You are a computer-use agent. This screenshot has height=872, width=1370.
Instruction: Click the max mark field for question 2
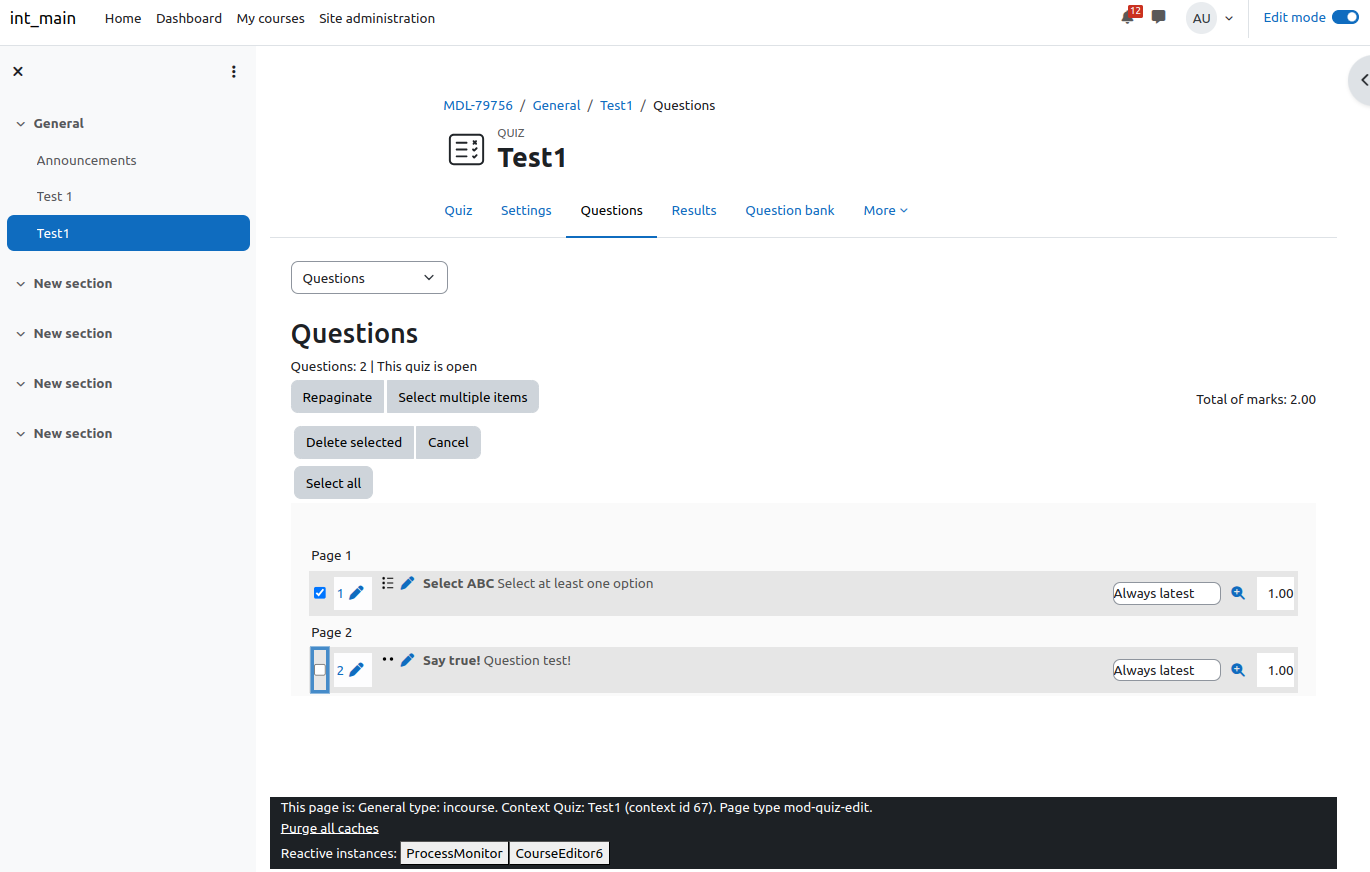(x=1277, y=670)
